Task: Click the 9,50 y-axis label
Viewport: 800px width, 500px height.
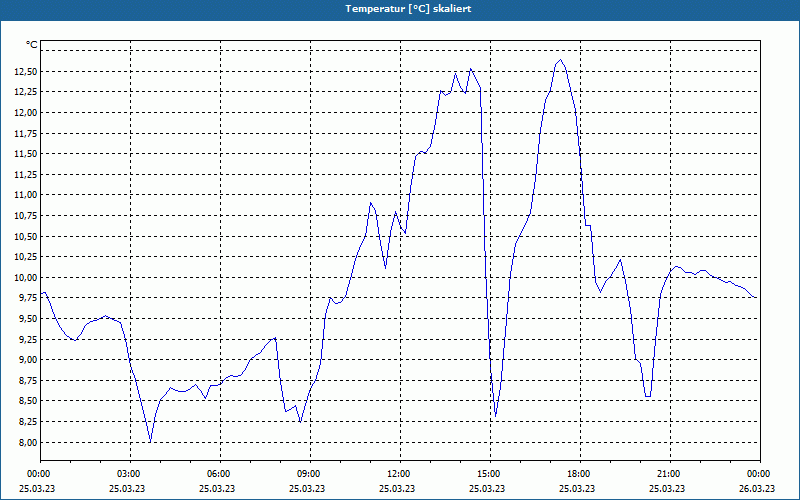Action: [28, 319]
